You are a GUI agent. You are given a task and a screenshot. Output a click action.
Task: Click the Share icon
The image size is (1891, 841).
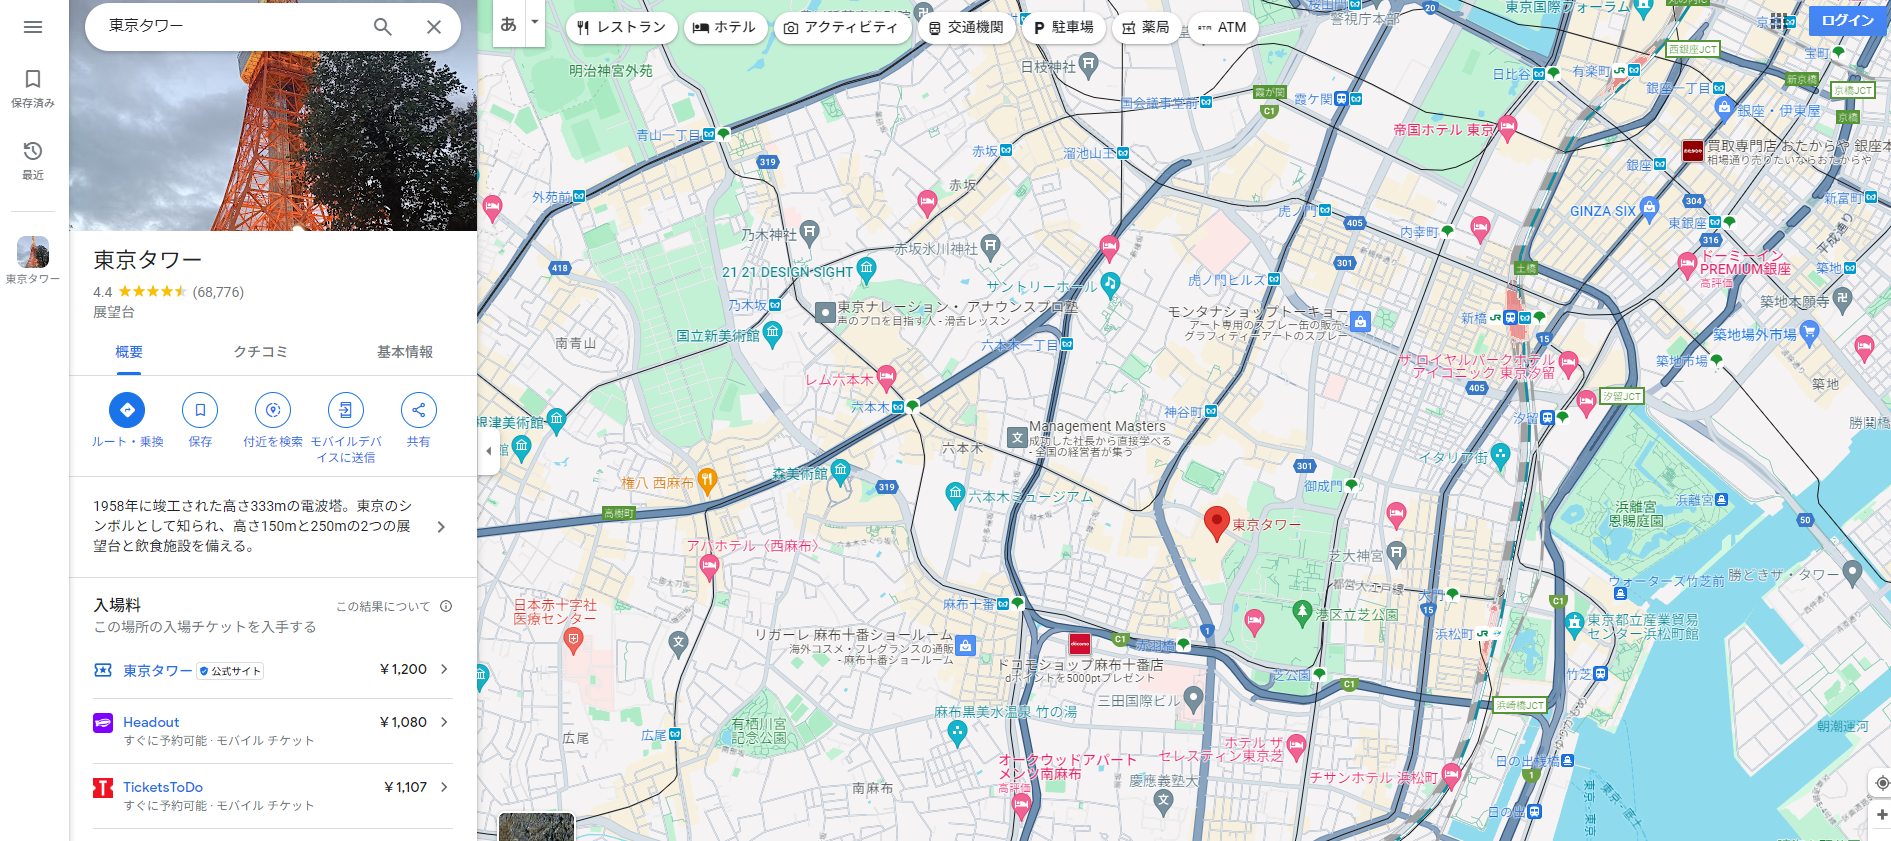click(x=418, y=410)
